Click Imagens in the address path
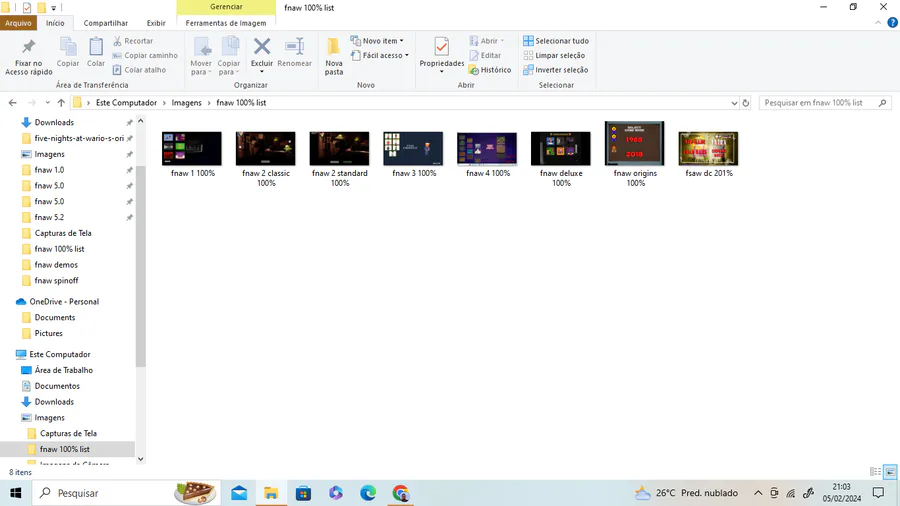Viewport: 900px width, 506px height. (187, 103)
